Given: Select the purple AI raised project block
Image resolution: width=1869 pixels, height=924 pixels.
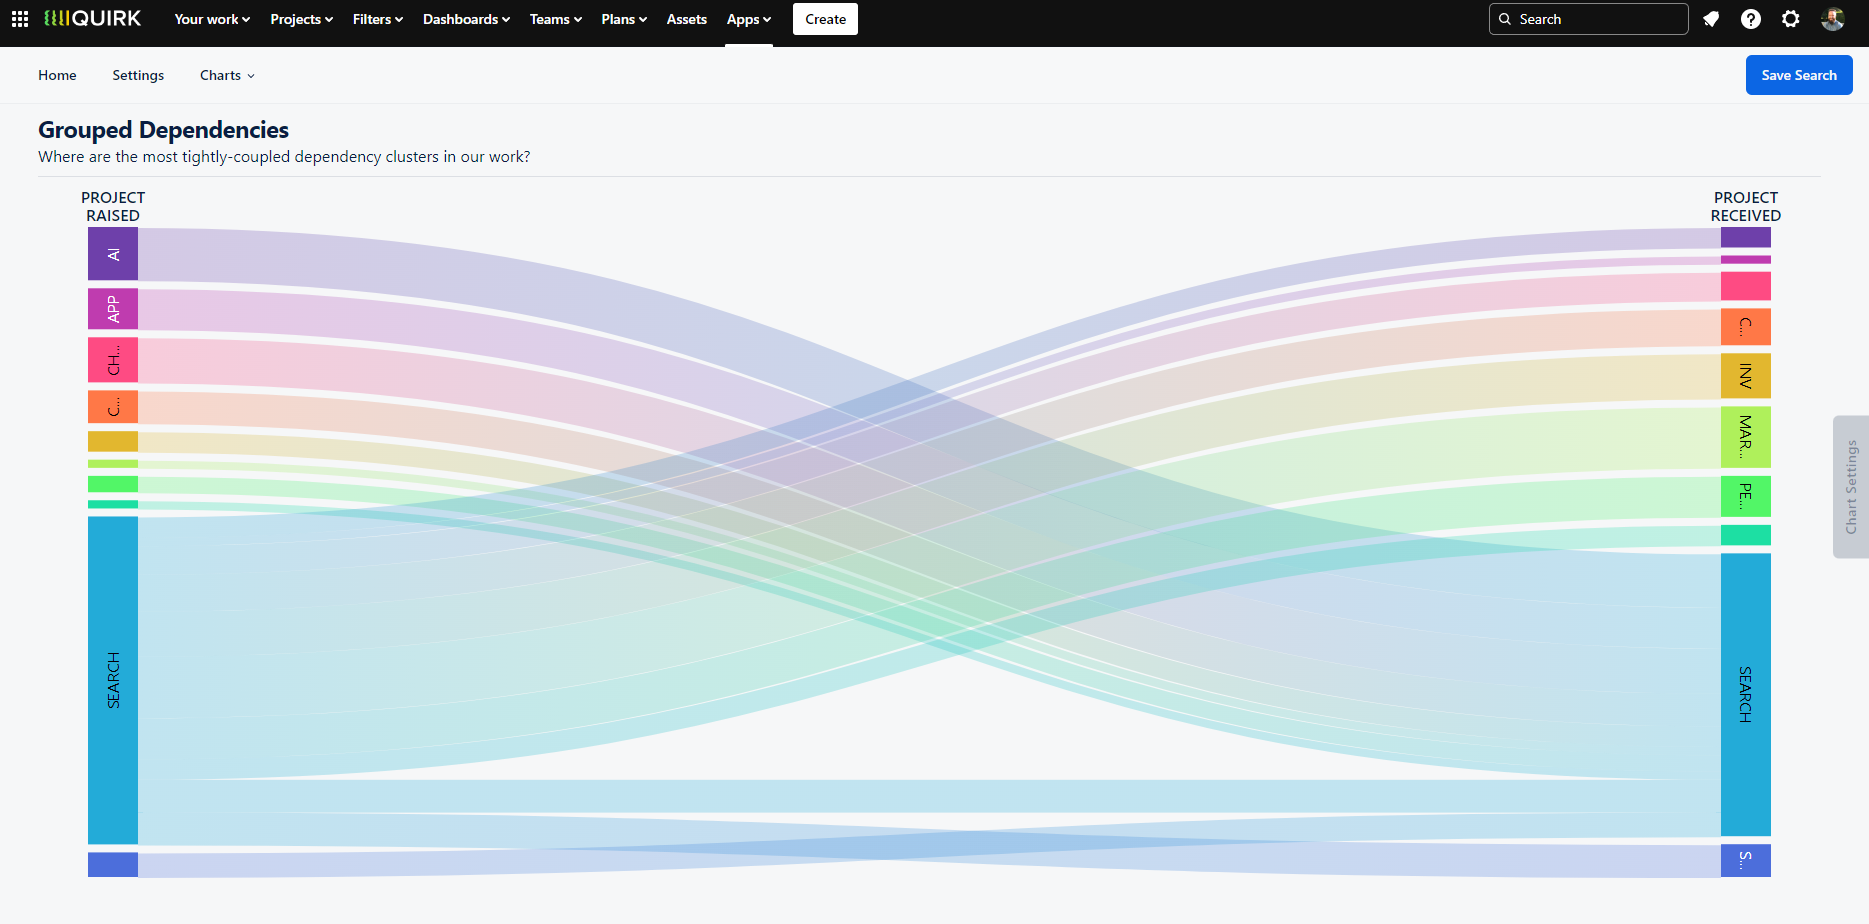Looking at the screenshot, I should click(x=113, y=254).
